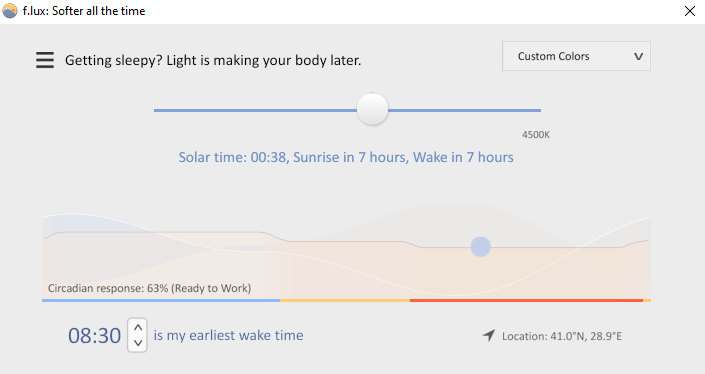Click the 08:30 wake time value

94,336
